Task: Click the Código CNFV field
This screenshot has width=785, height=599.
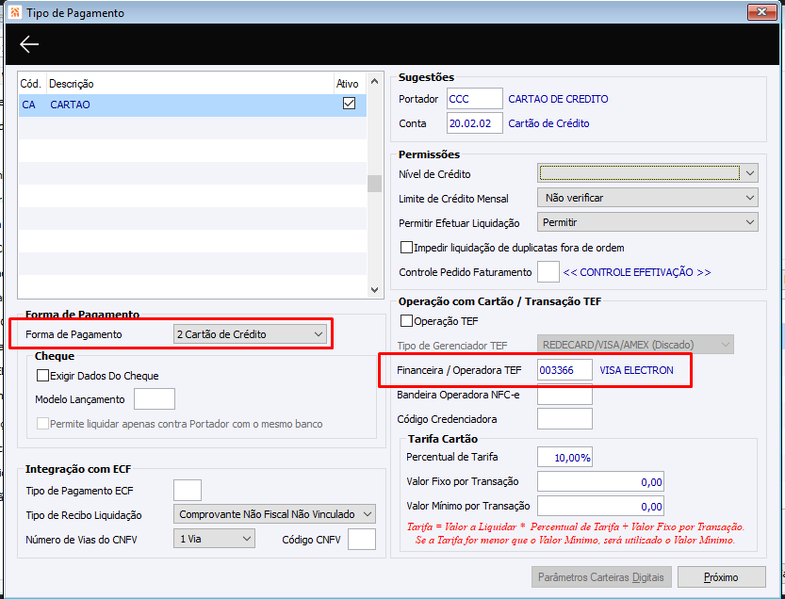Action: click(361, 539)
